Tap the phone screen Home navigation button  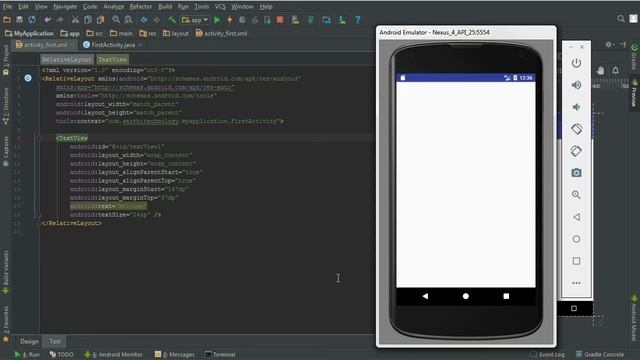click(466, 296)
